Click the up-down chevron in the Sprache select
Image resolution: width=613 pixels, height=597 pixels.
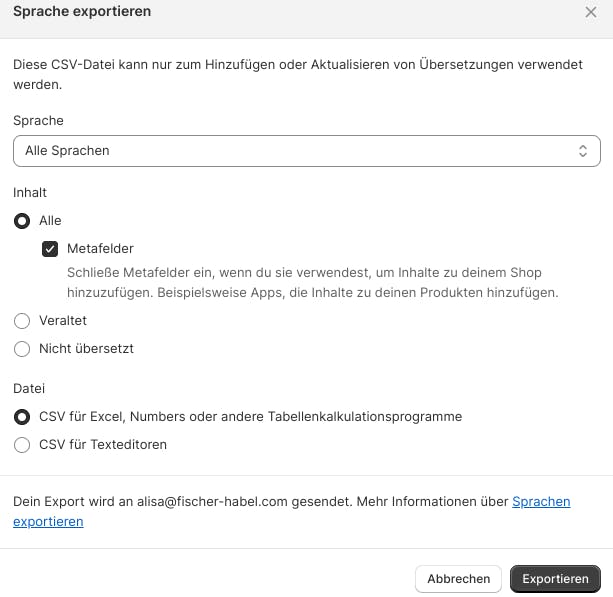click(583, 151)
